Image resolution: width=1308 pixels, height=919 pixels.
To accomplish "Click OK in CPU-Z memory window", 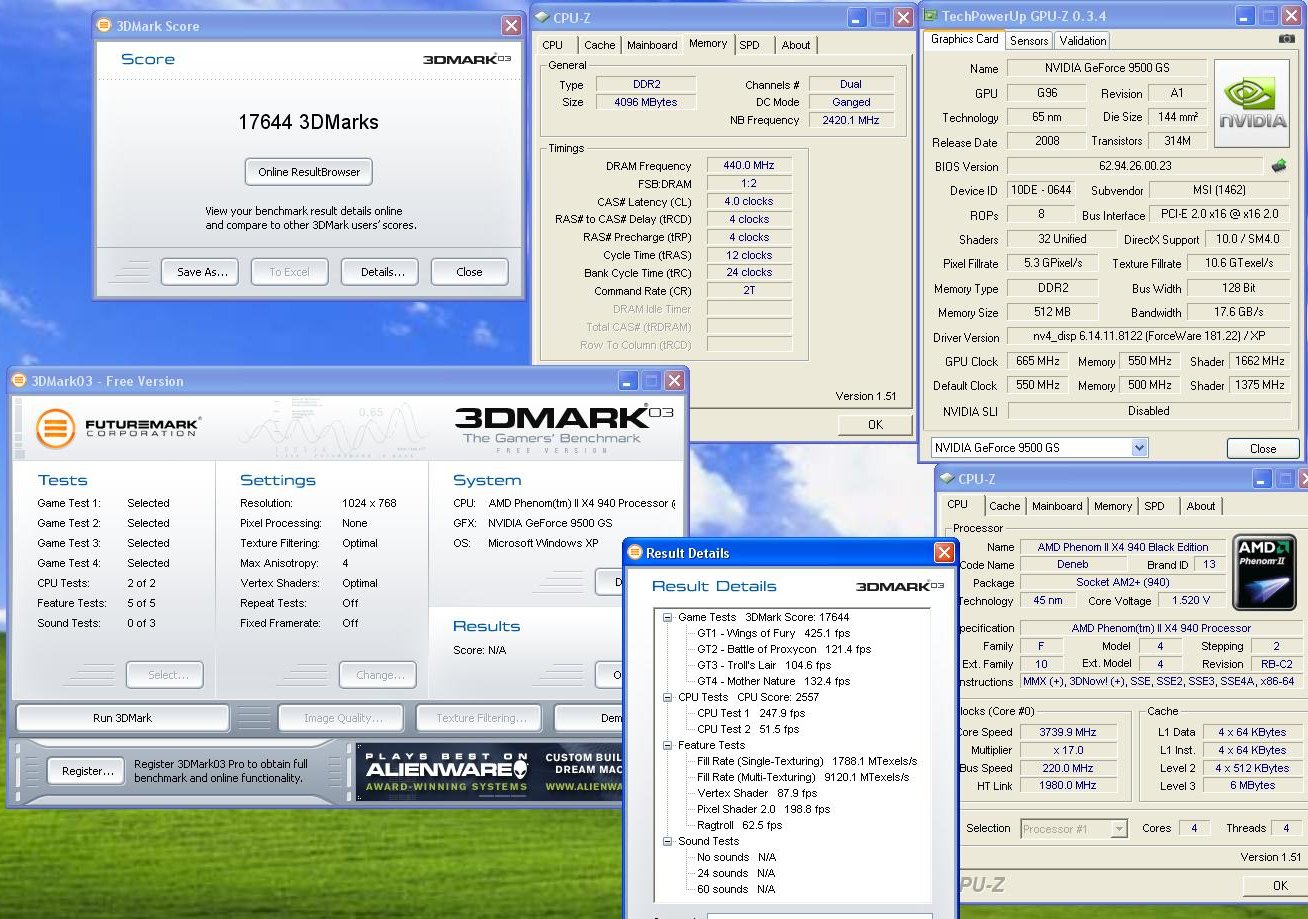I will (x=875, y=425).
